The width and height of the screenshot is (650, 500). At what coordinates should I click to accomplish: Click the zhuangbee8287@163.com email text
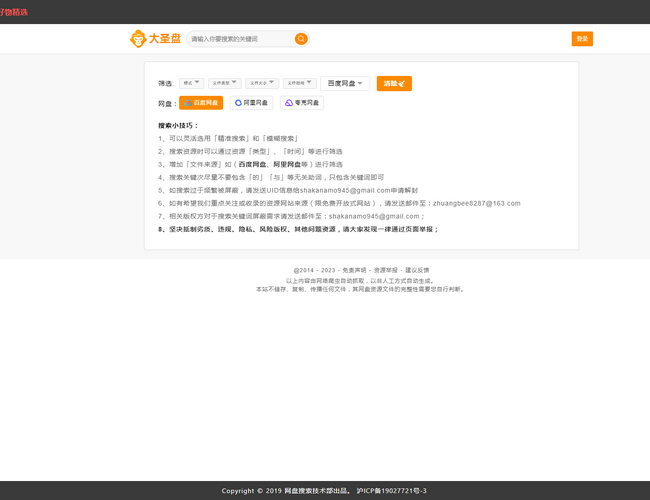coord(477,204)
